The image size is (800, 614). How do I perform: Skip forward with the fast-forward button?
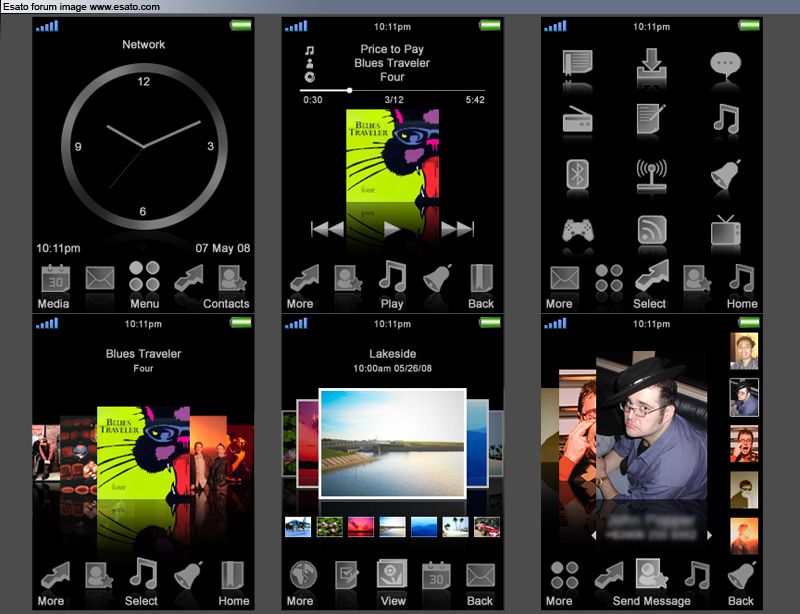click(x=457, y=229)
